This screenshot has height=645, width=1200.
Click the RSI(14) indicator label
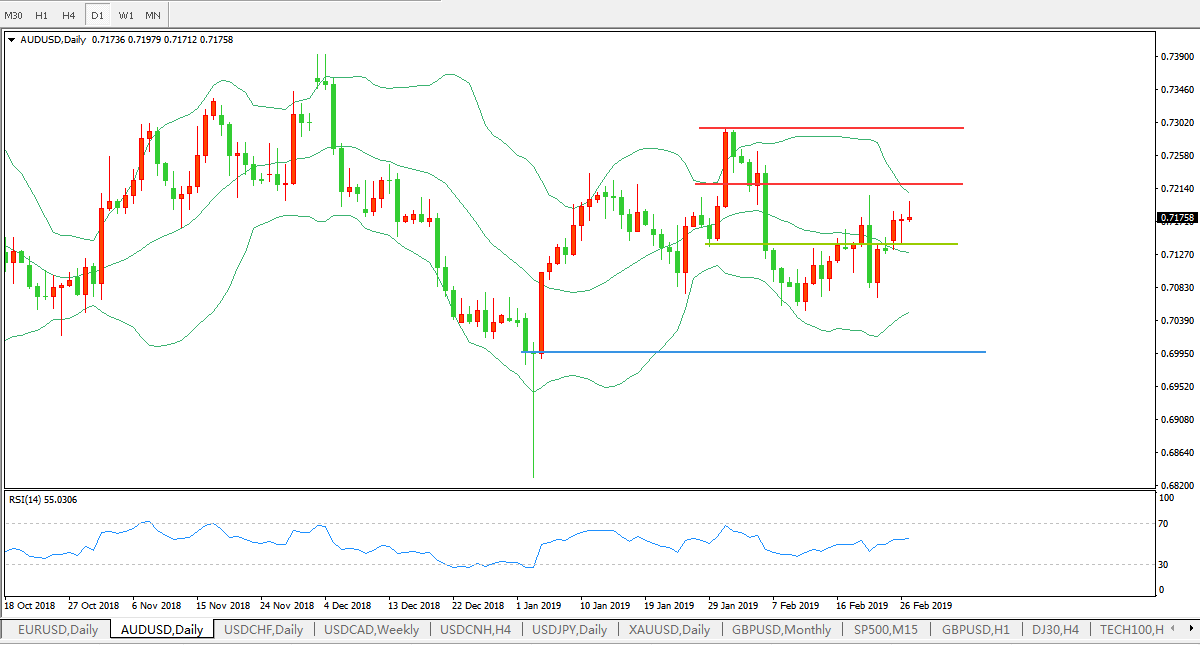pyautogui.click(x=42, y=499)
